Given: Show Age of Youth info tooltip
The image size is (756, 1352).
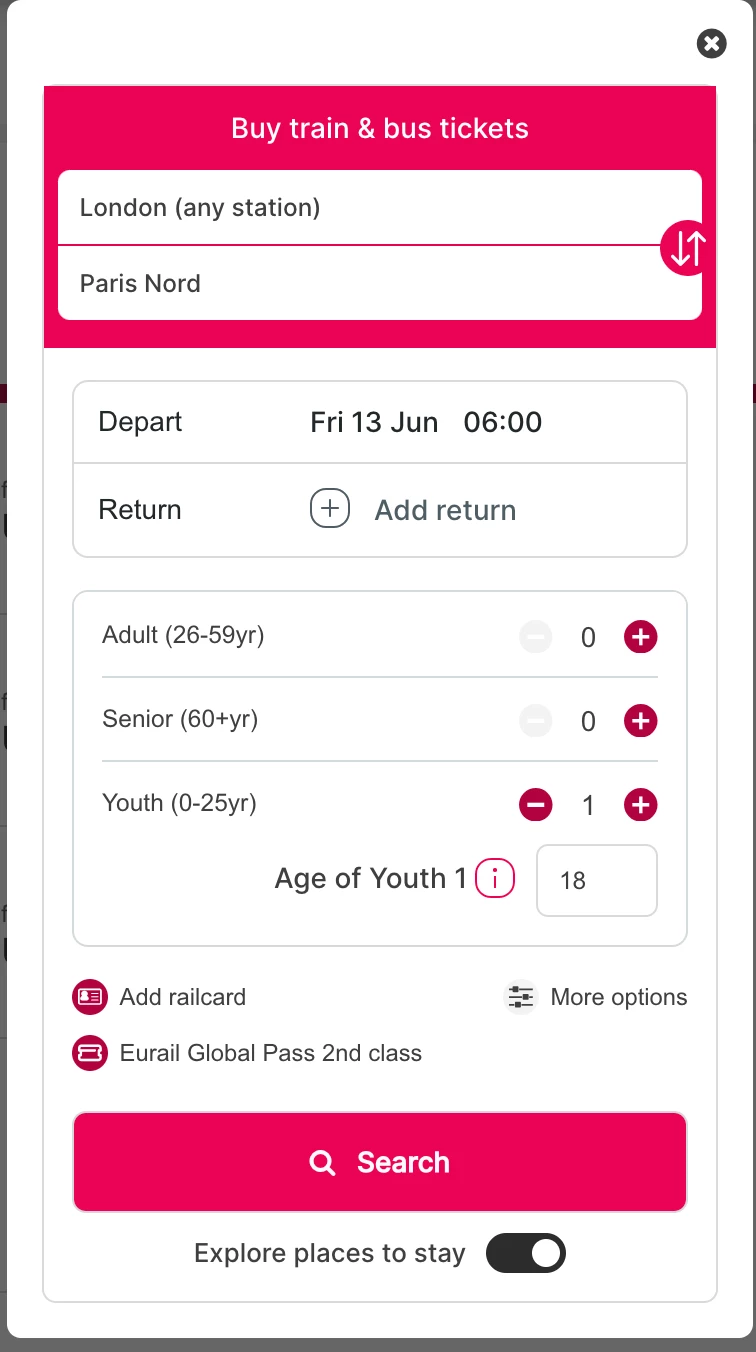Looking at the screenshot, I should (495, 879).
